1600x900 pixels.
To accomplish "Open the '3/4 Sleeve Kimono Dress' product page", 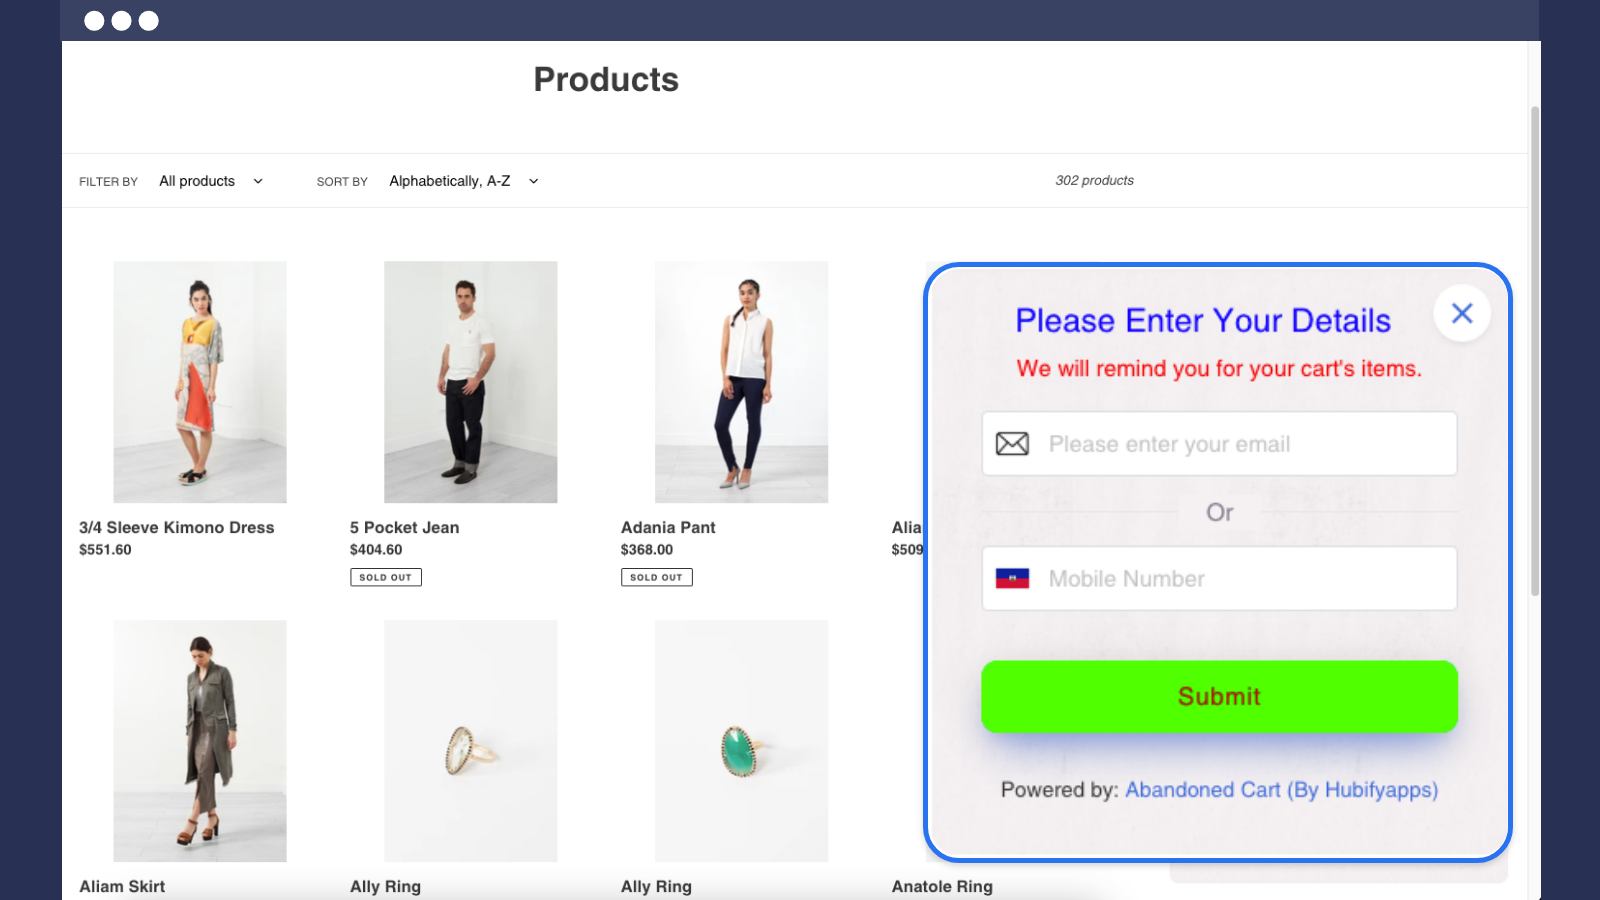I will [176, 527].
